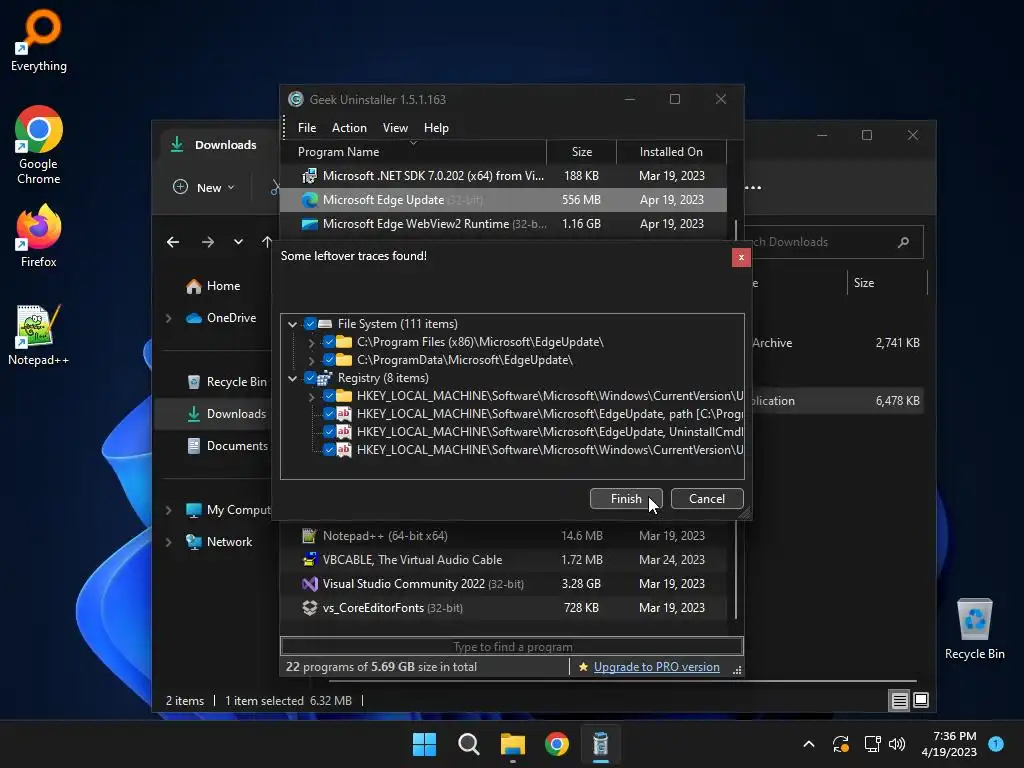Click Network icon in Explorer sidebar

click(x=193, y=542)
